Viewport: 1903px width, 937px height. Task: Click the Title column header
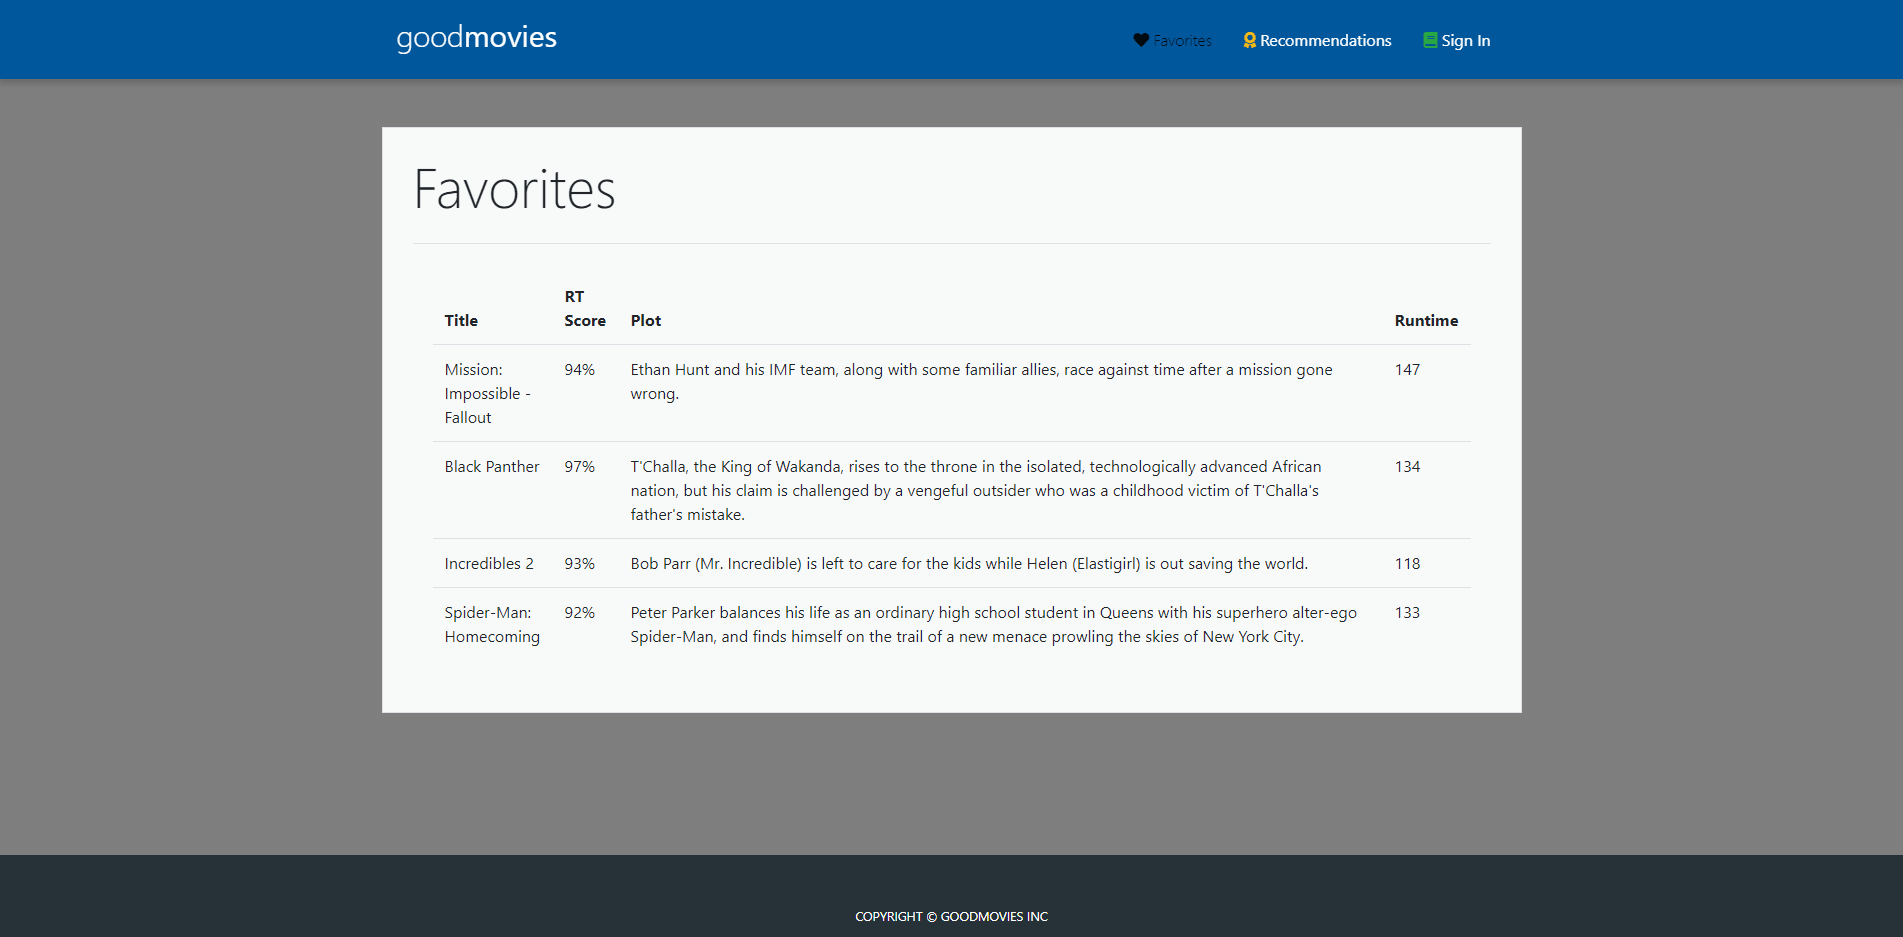click(x=461, y=321)
